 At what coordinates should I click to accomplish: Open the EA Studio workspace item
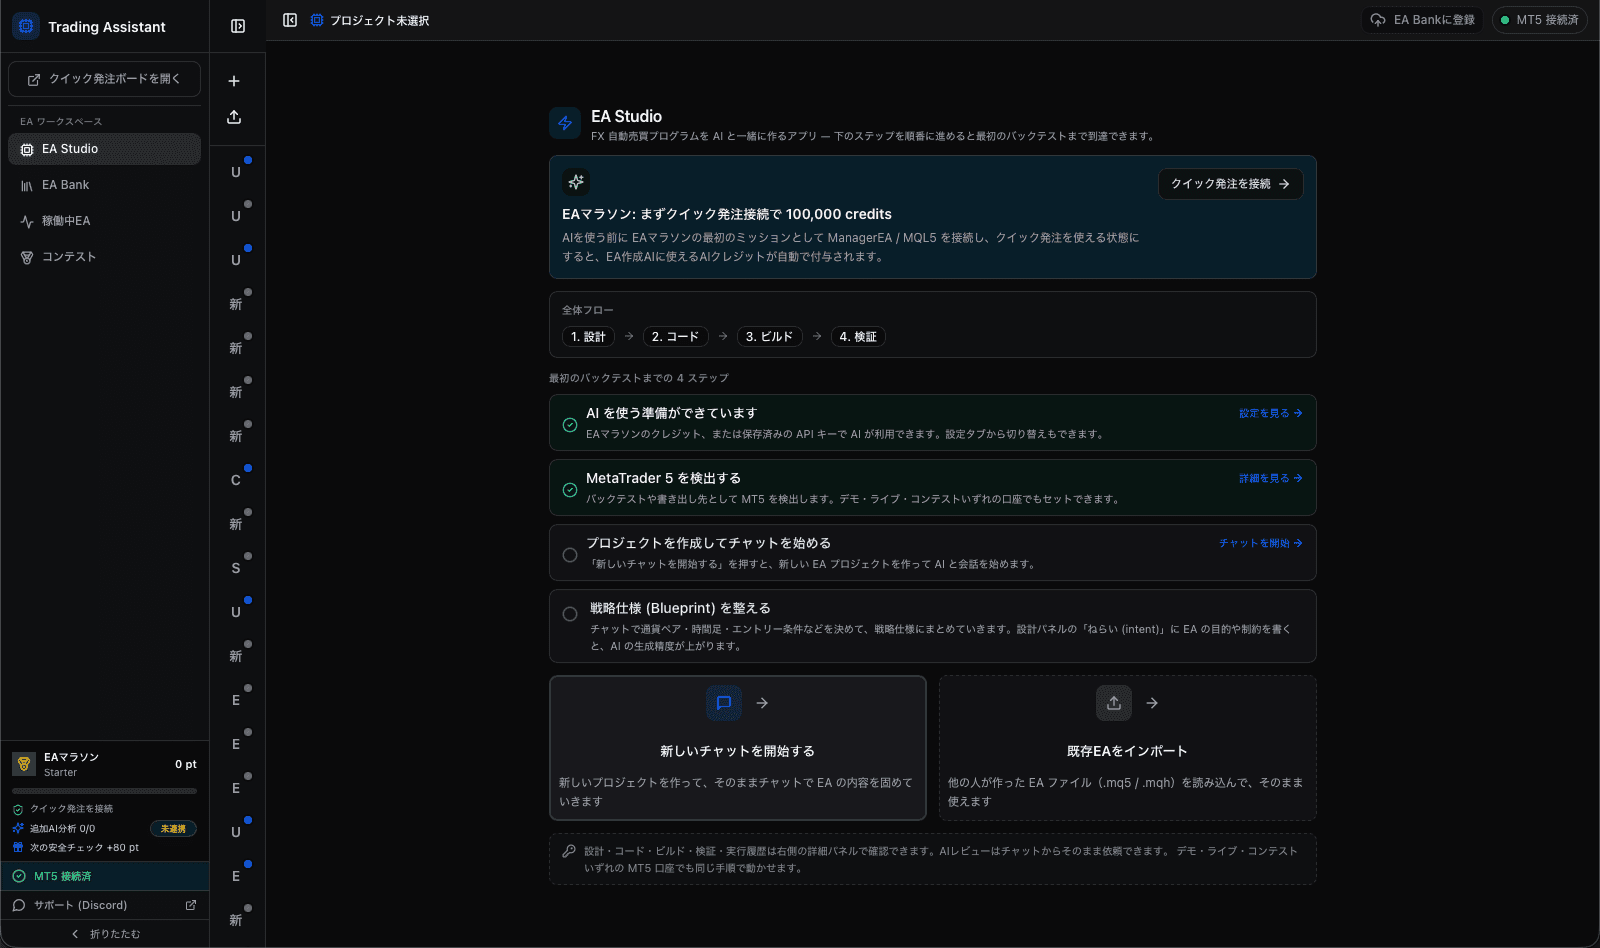click(x=104, y=149)
